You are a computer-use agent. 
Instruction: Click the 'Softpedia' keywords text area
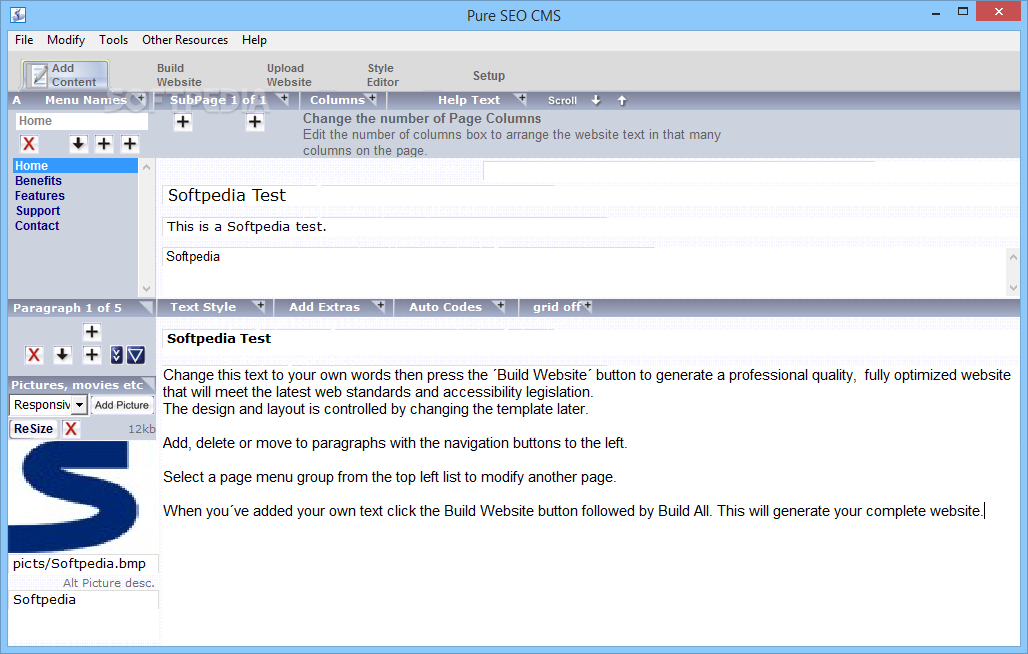pyautogui.click(x=583, y=271)
